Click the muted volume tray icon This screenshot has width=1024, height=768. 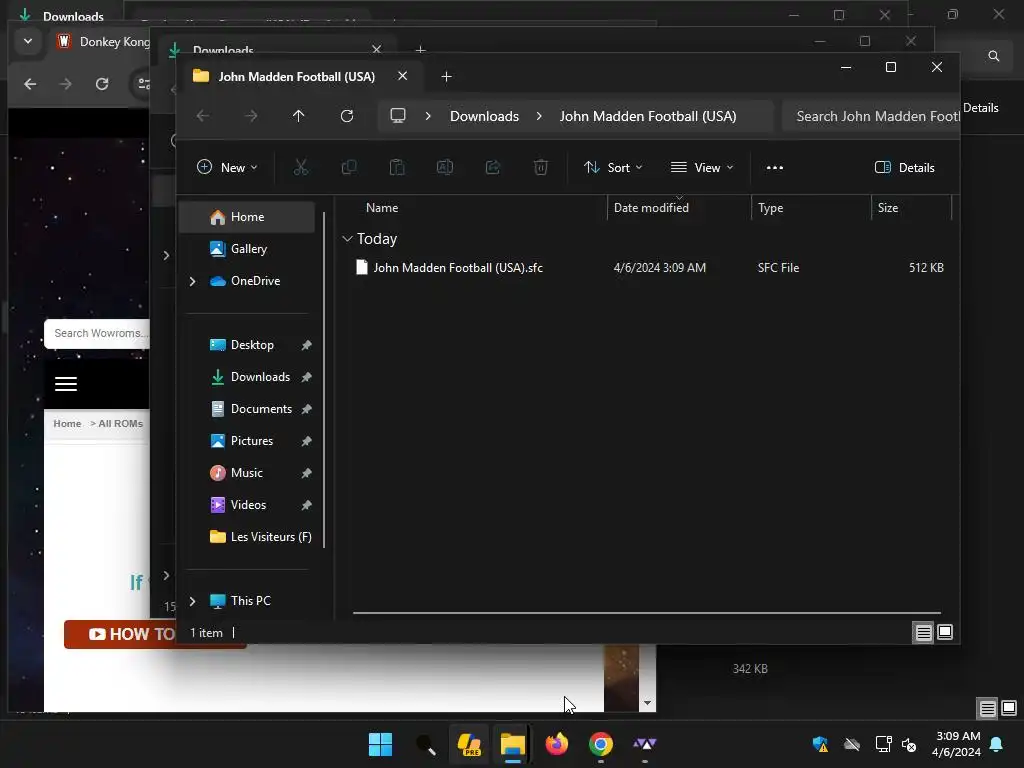point(909,744)
